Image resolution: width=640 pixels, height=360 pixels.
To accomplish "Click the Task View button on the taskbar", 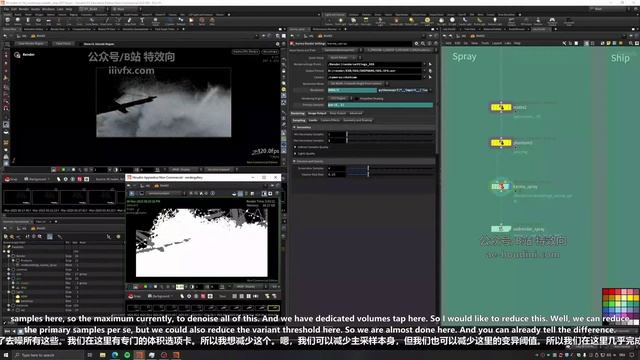I will click(90, 355).
